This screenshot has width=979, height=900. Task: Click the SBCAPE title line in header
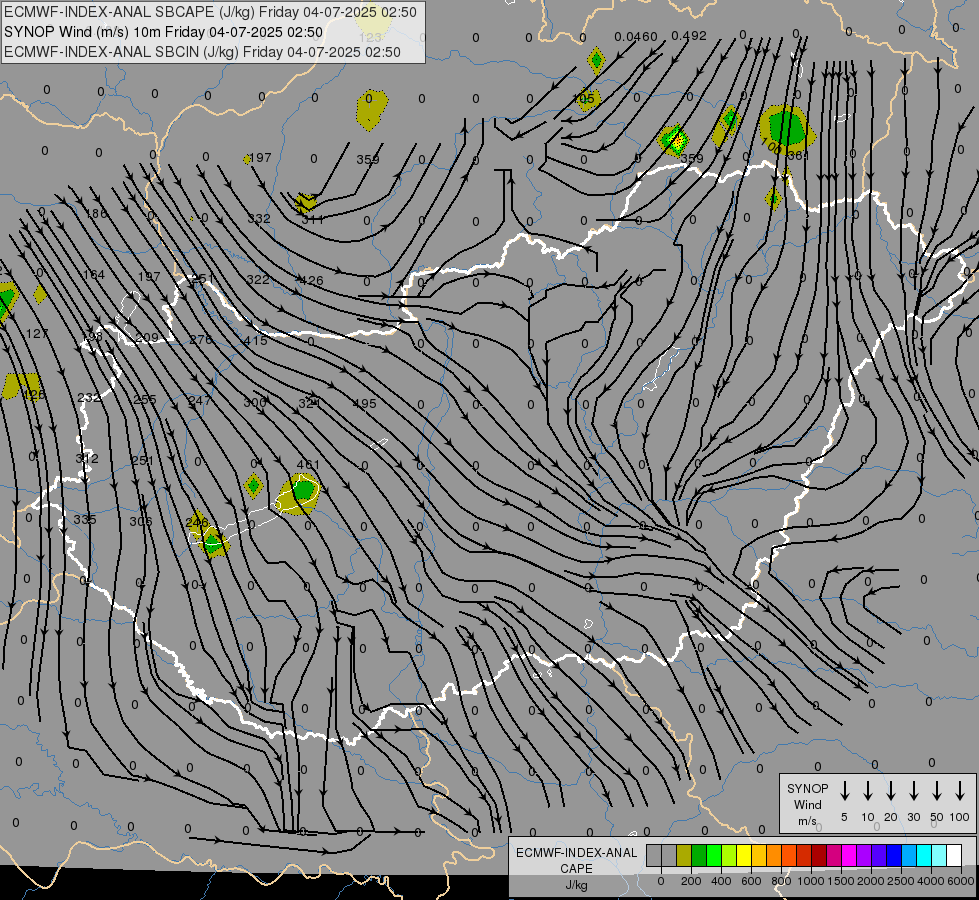(x=210, y=12)
